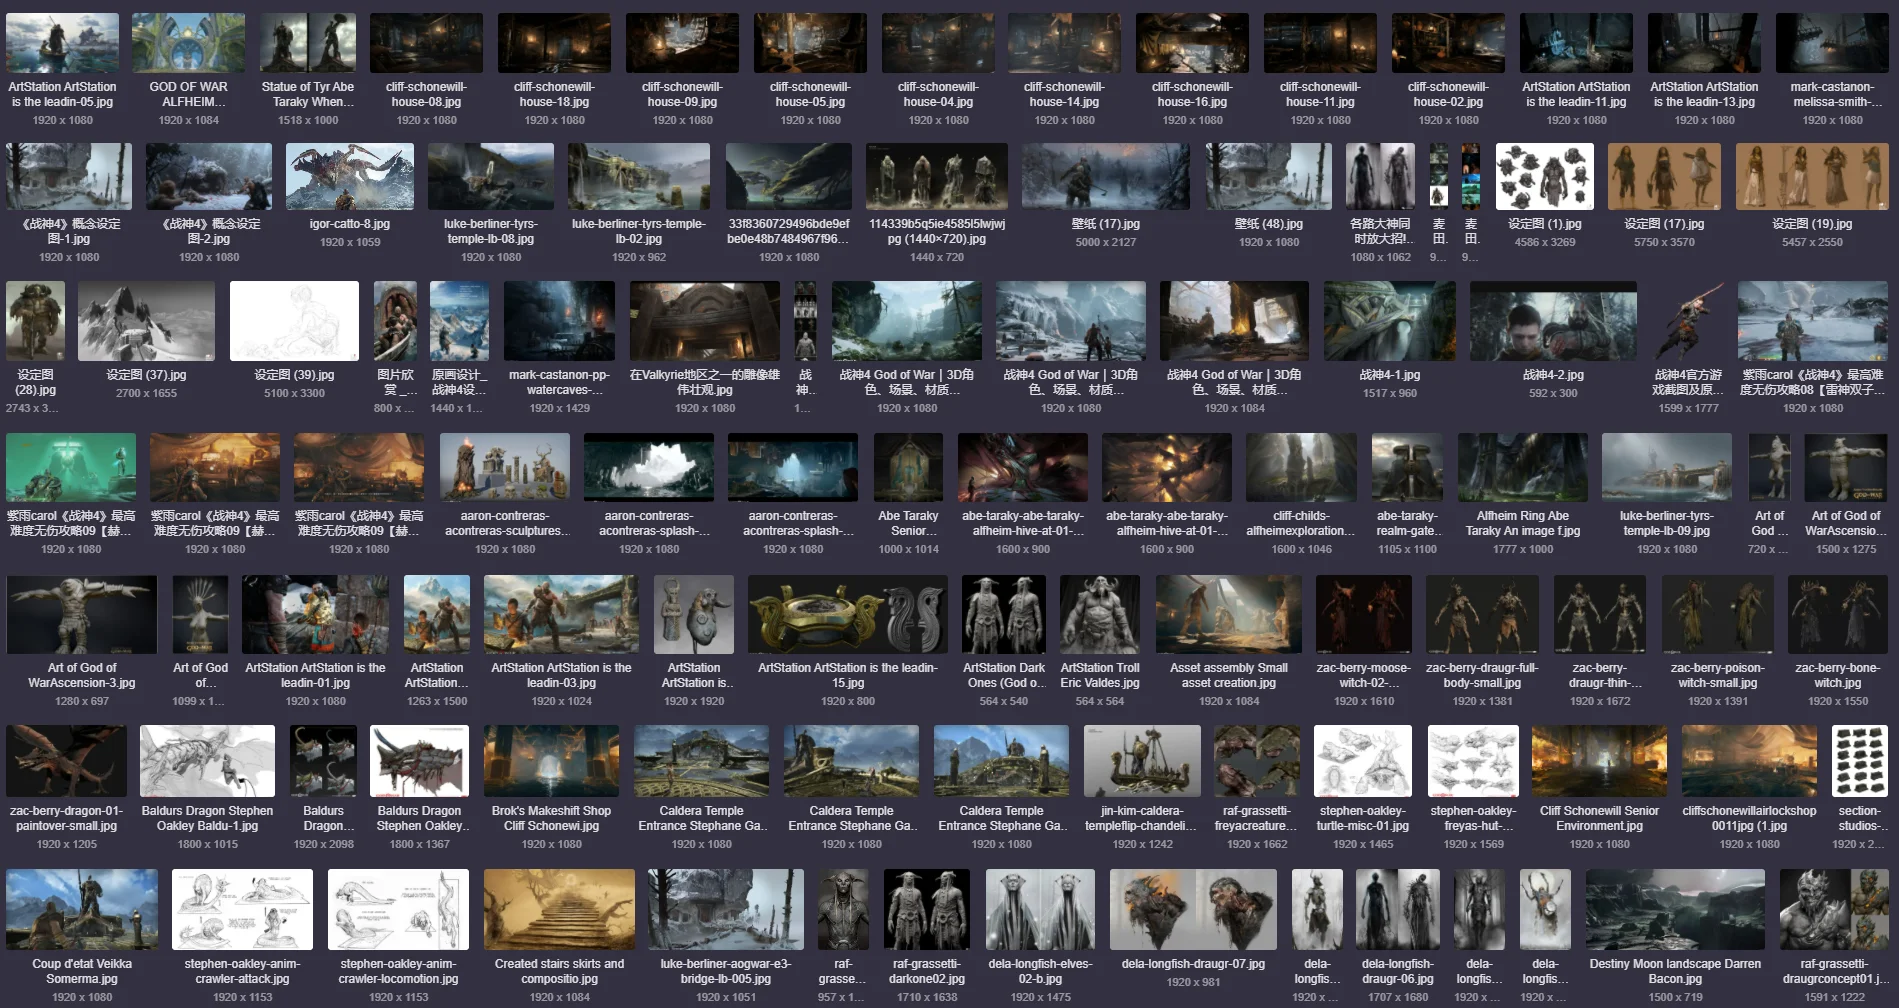Open stephen-oakley-anim-crawler-locomotion.jpg
Viewport: 1899px width, 1008px height.
click(398, 909)
